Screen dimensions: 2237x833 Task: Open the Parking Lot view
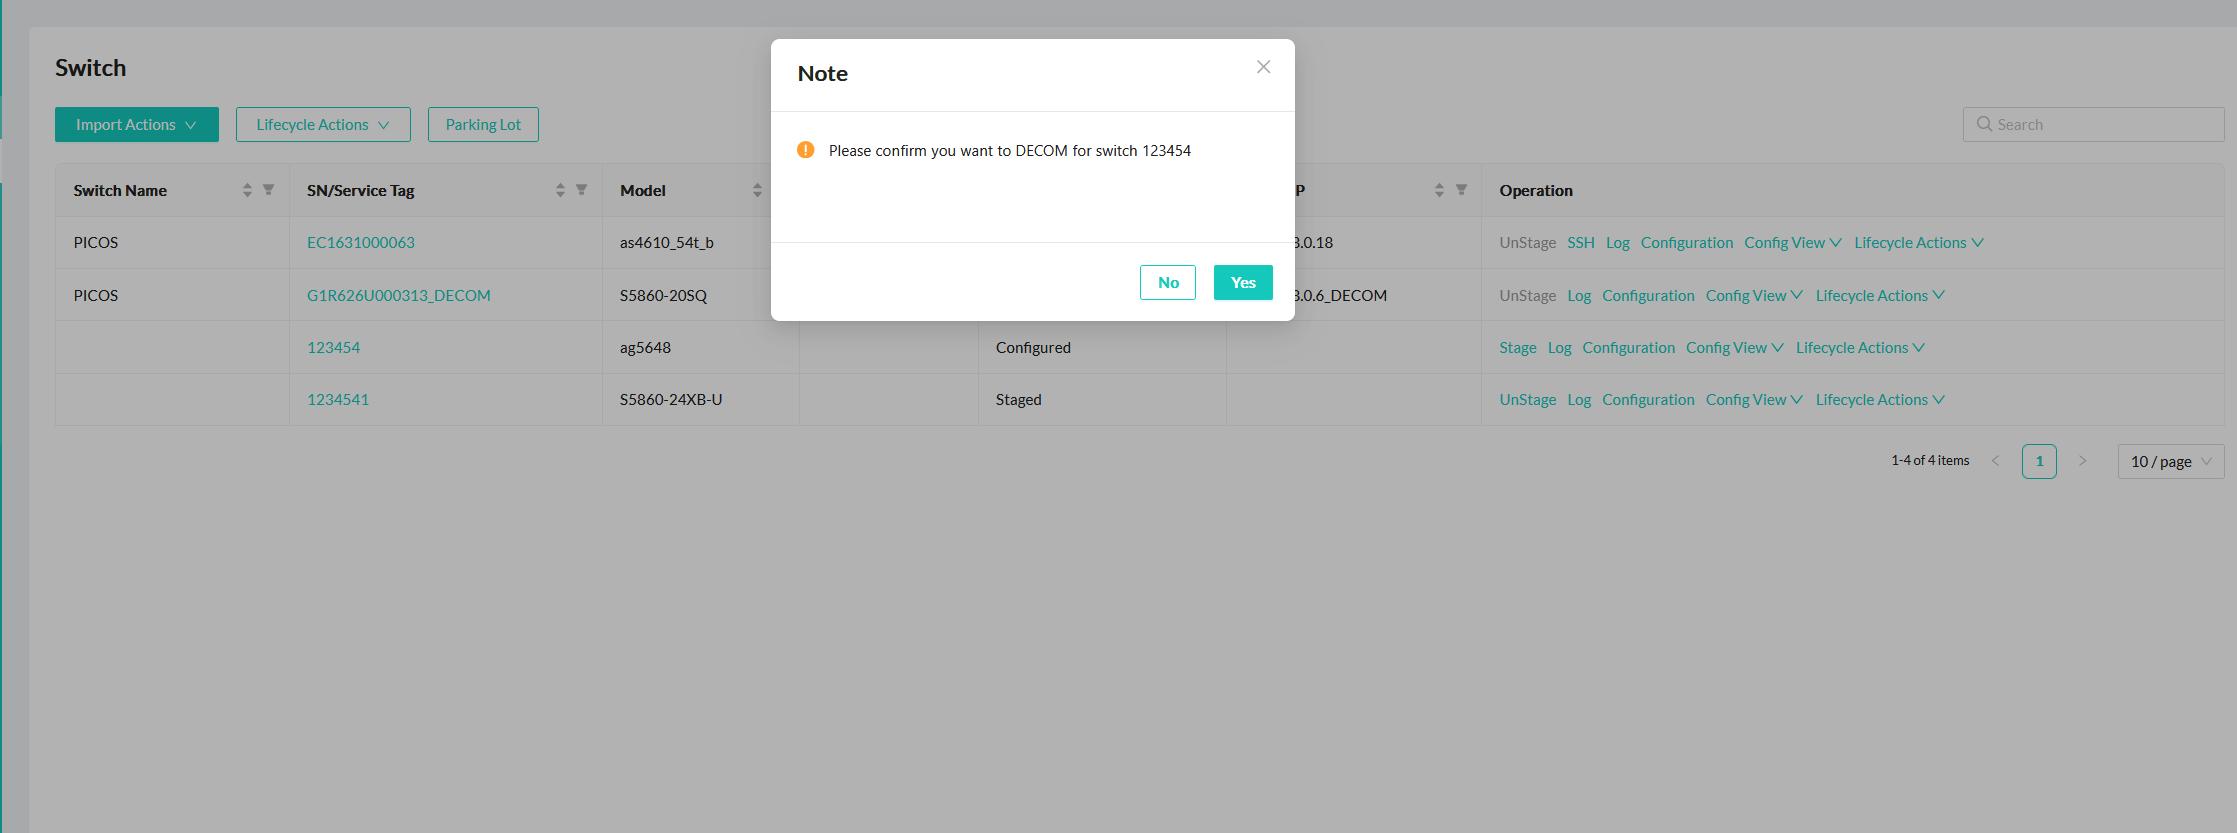tap(483, 125)
